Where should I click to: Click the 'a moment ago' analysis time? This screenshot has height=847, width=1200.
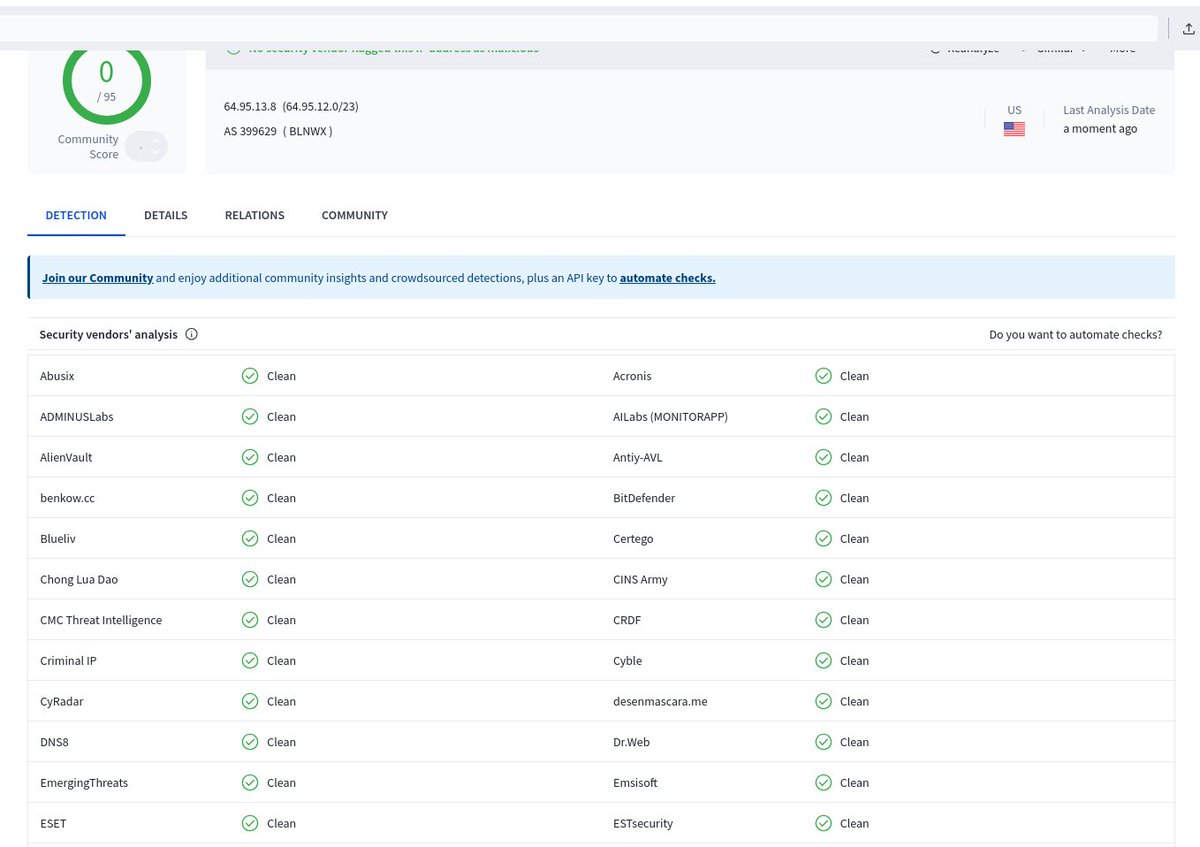click(1100, 129)
